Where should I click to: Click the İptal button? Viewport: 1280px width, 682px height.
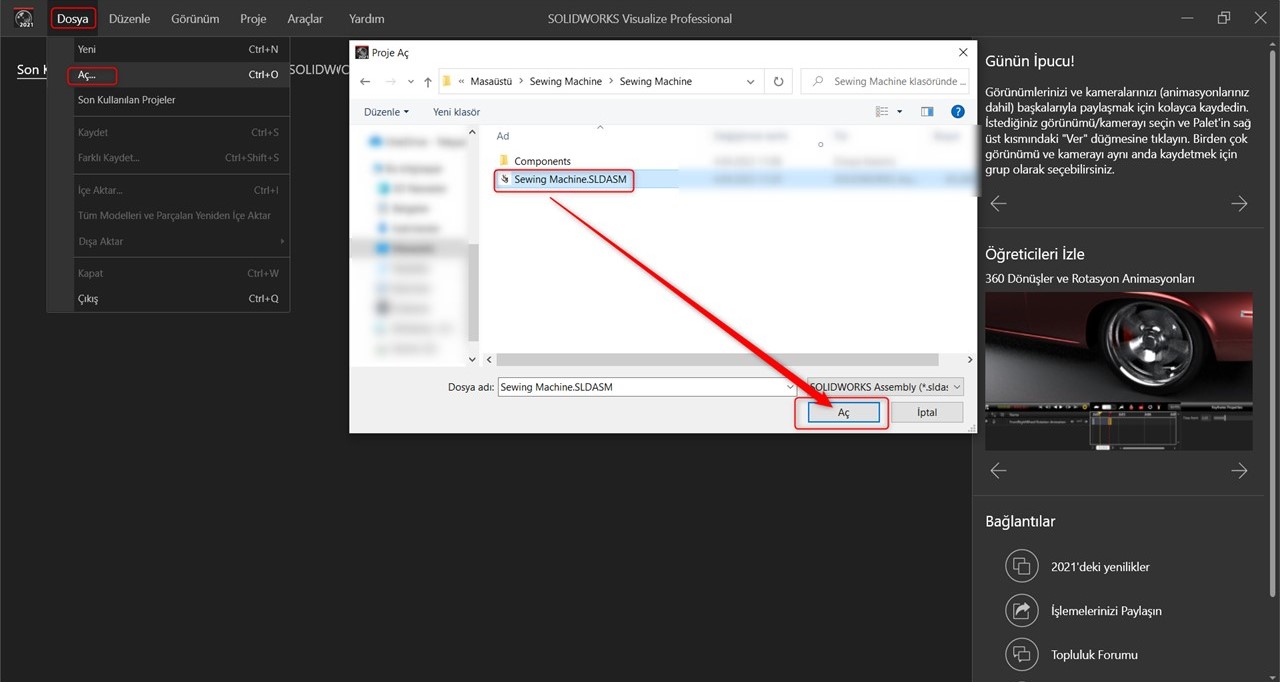point(926,412)
